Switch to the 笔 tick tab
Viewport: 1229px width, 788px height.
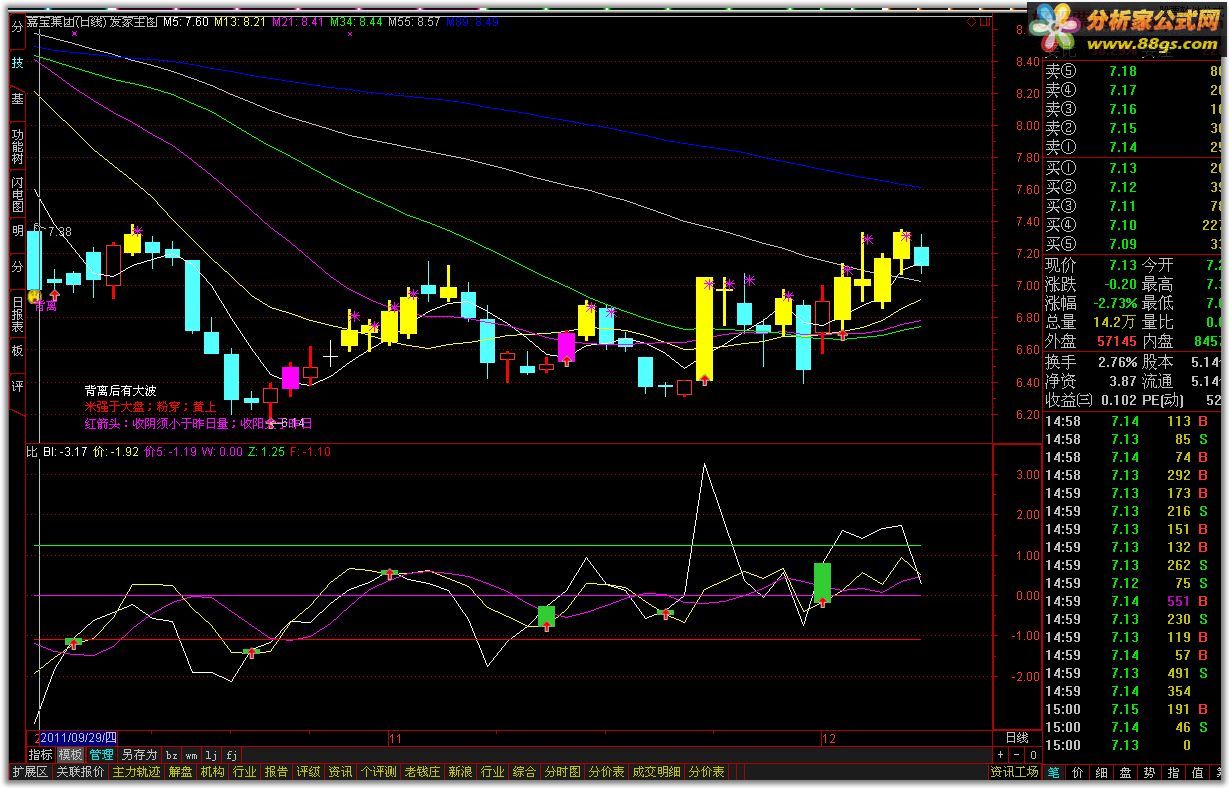tap(1054, 772)
